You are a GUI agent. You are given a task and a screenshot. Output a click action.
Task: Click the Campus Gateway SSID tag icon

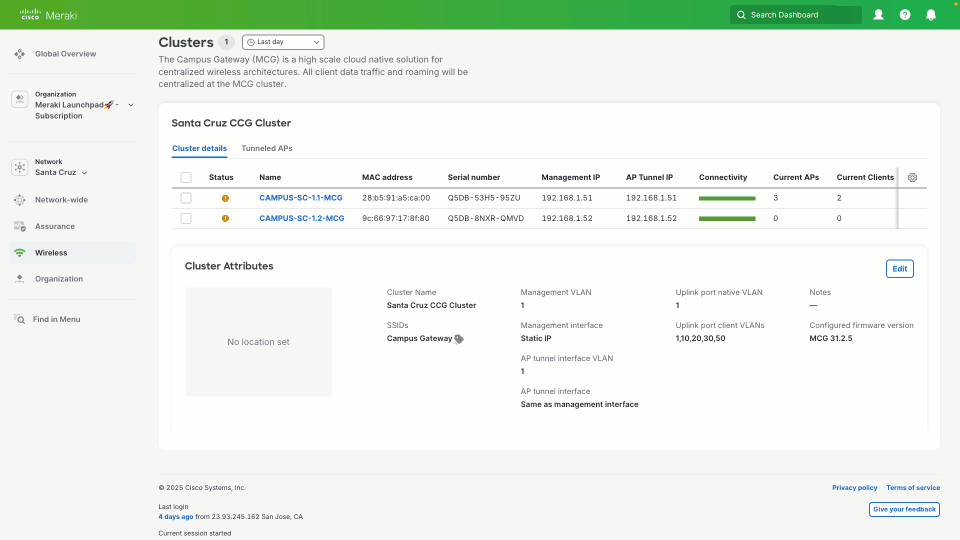(459, 339)
